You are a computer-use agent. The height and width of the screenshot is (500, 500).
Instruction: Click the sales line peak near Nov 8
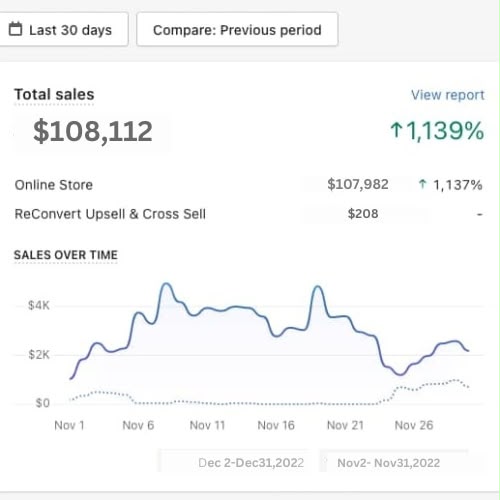point(167,284)
